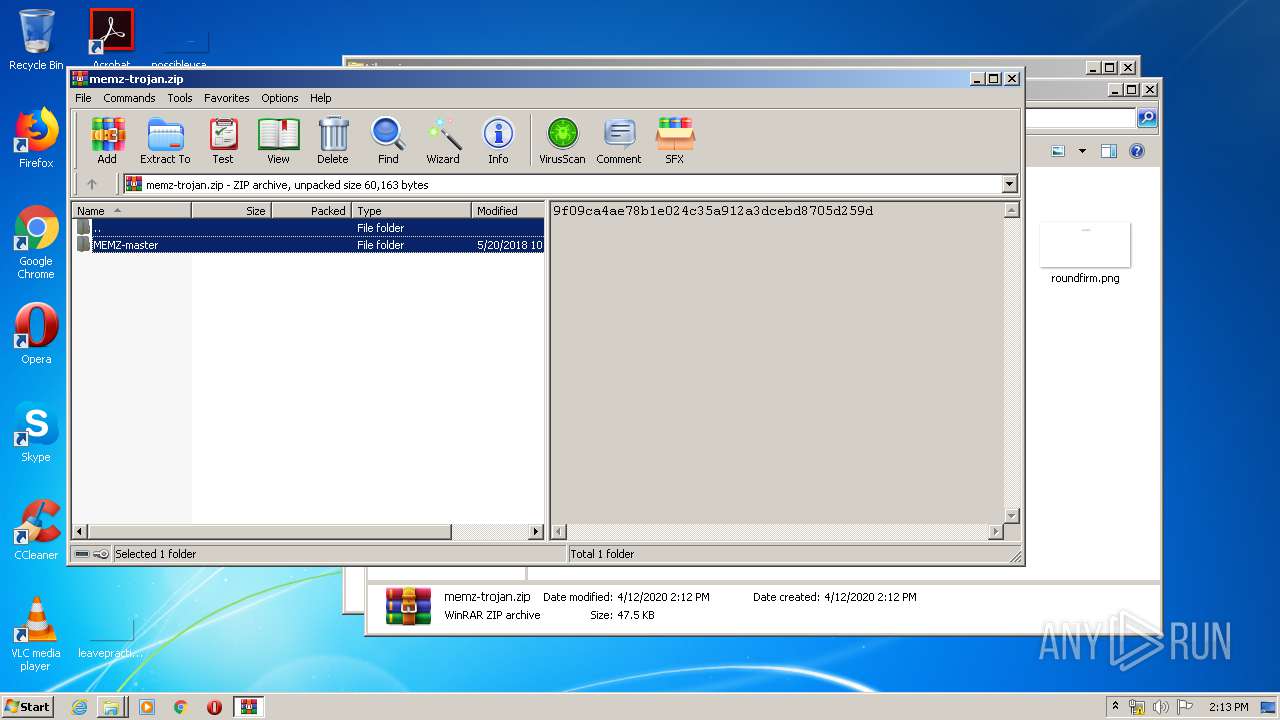Open Google Chrome desktop shortcut
The image size is (1280, 720).
pyautogui.click(x=36, y=242)
